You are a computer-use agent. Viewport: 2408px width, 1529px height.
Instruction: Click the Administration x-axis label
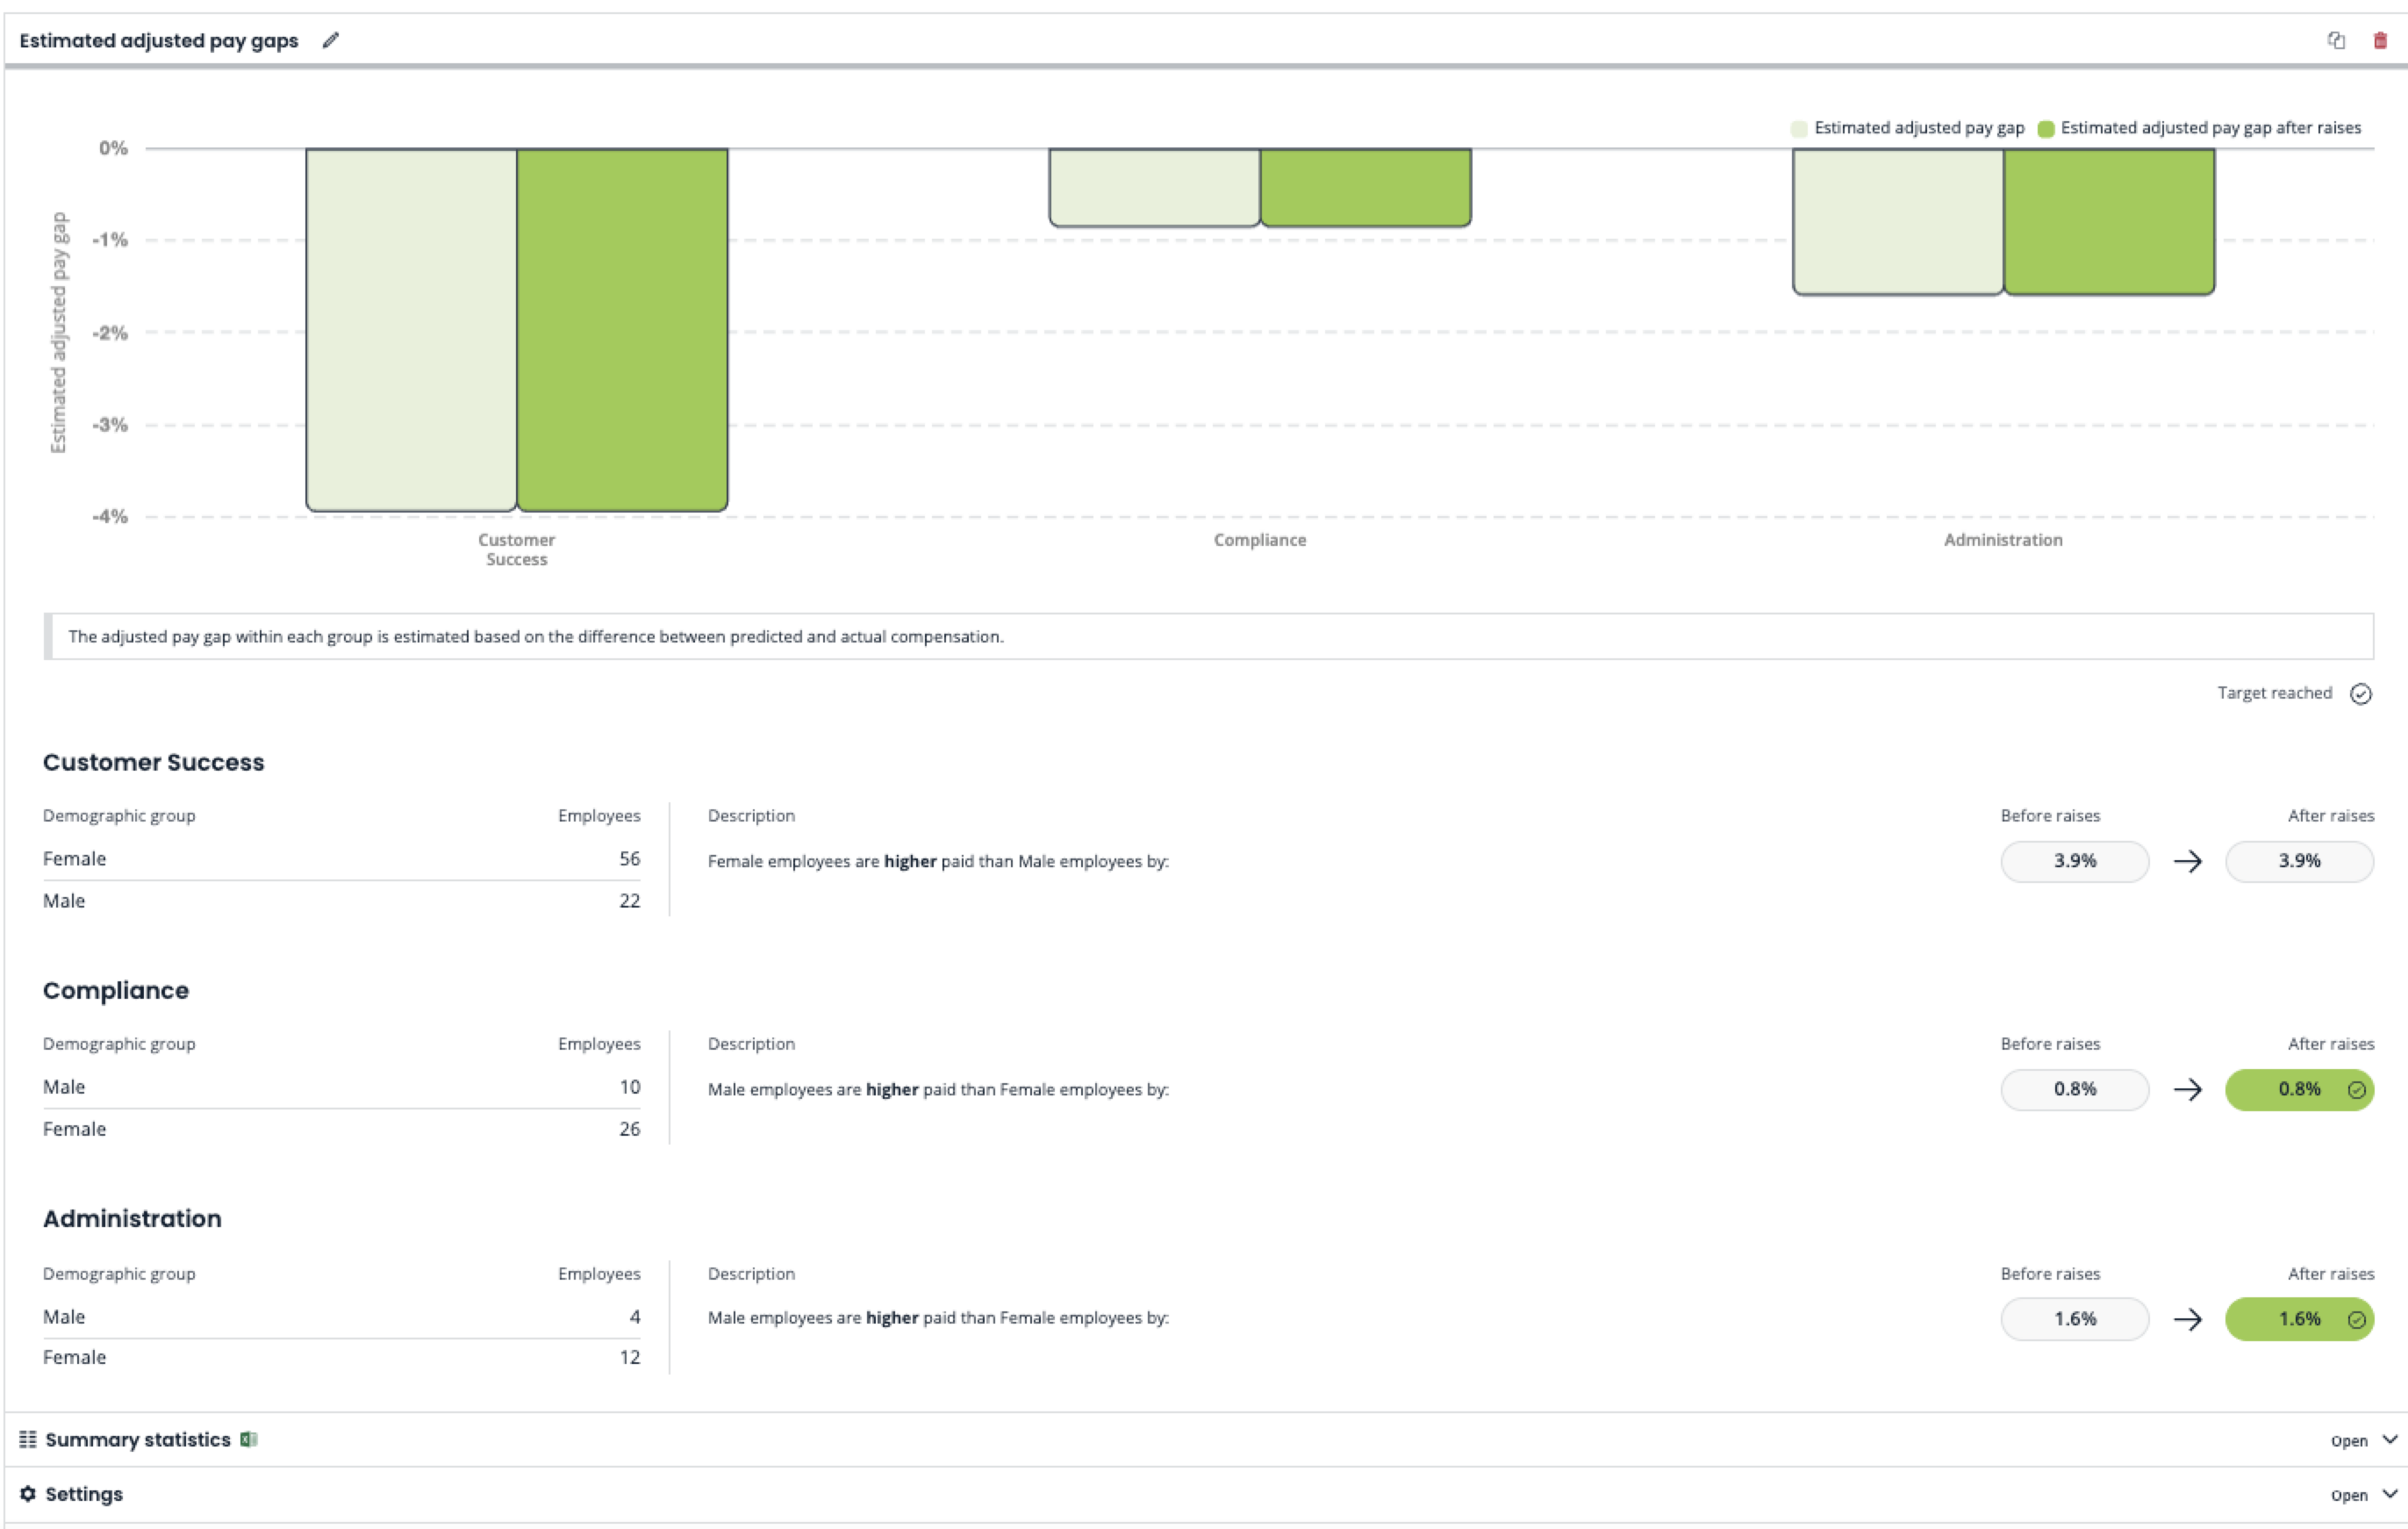(2002, 540)
